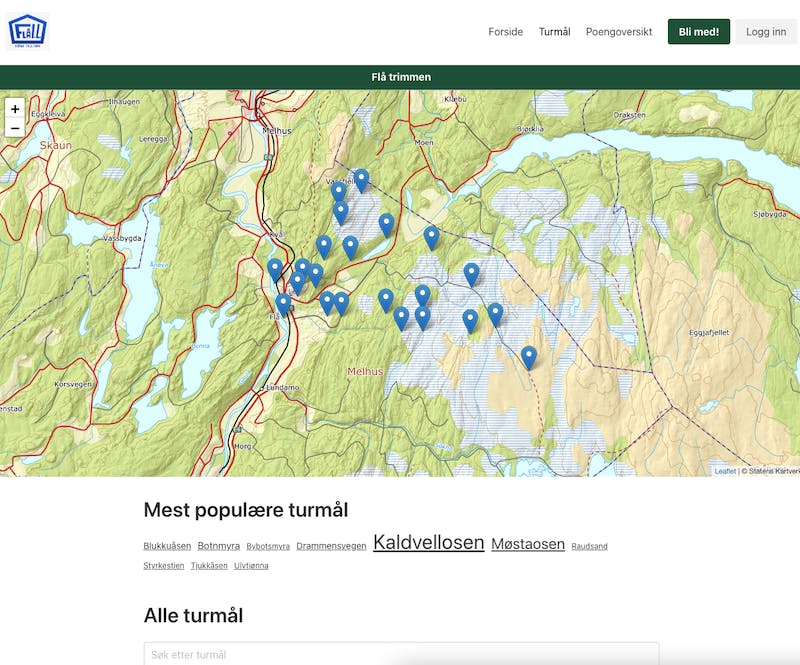
Task: Open the Kaldvellosen destination link
Action: [428, 543]
